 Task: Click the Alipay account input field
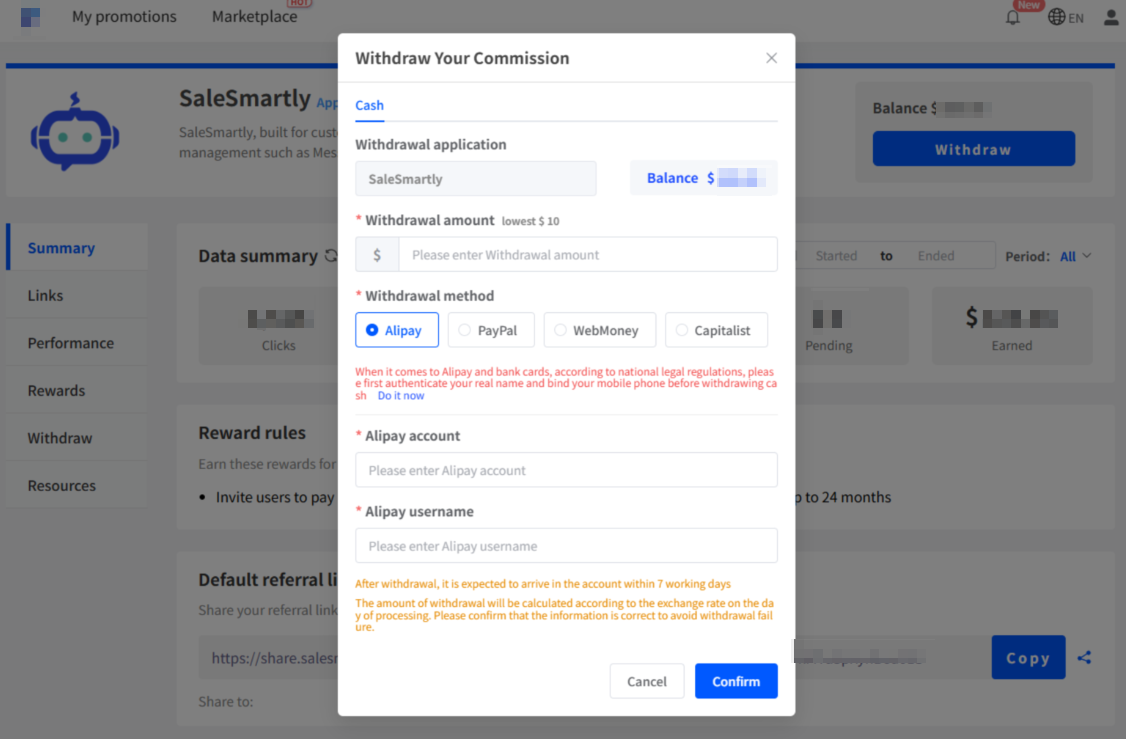point(566,470)
